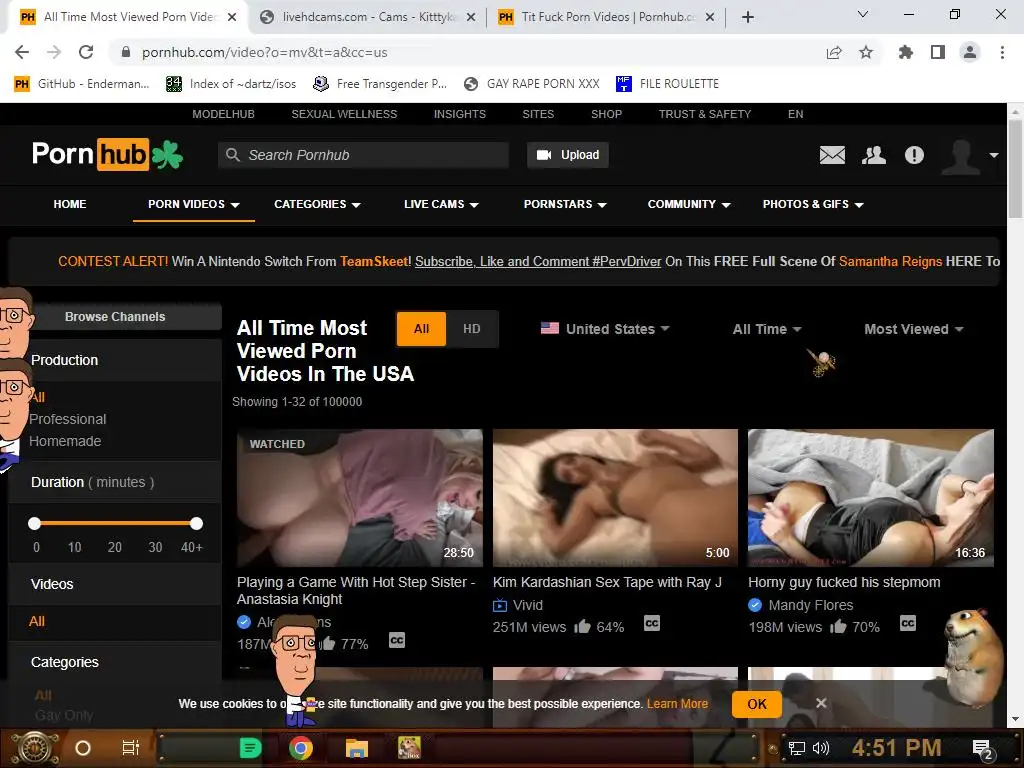1024x768 pixels.
Task: Select All under the Videos filter
Action: pos(37,622)
